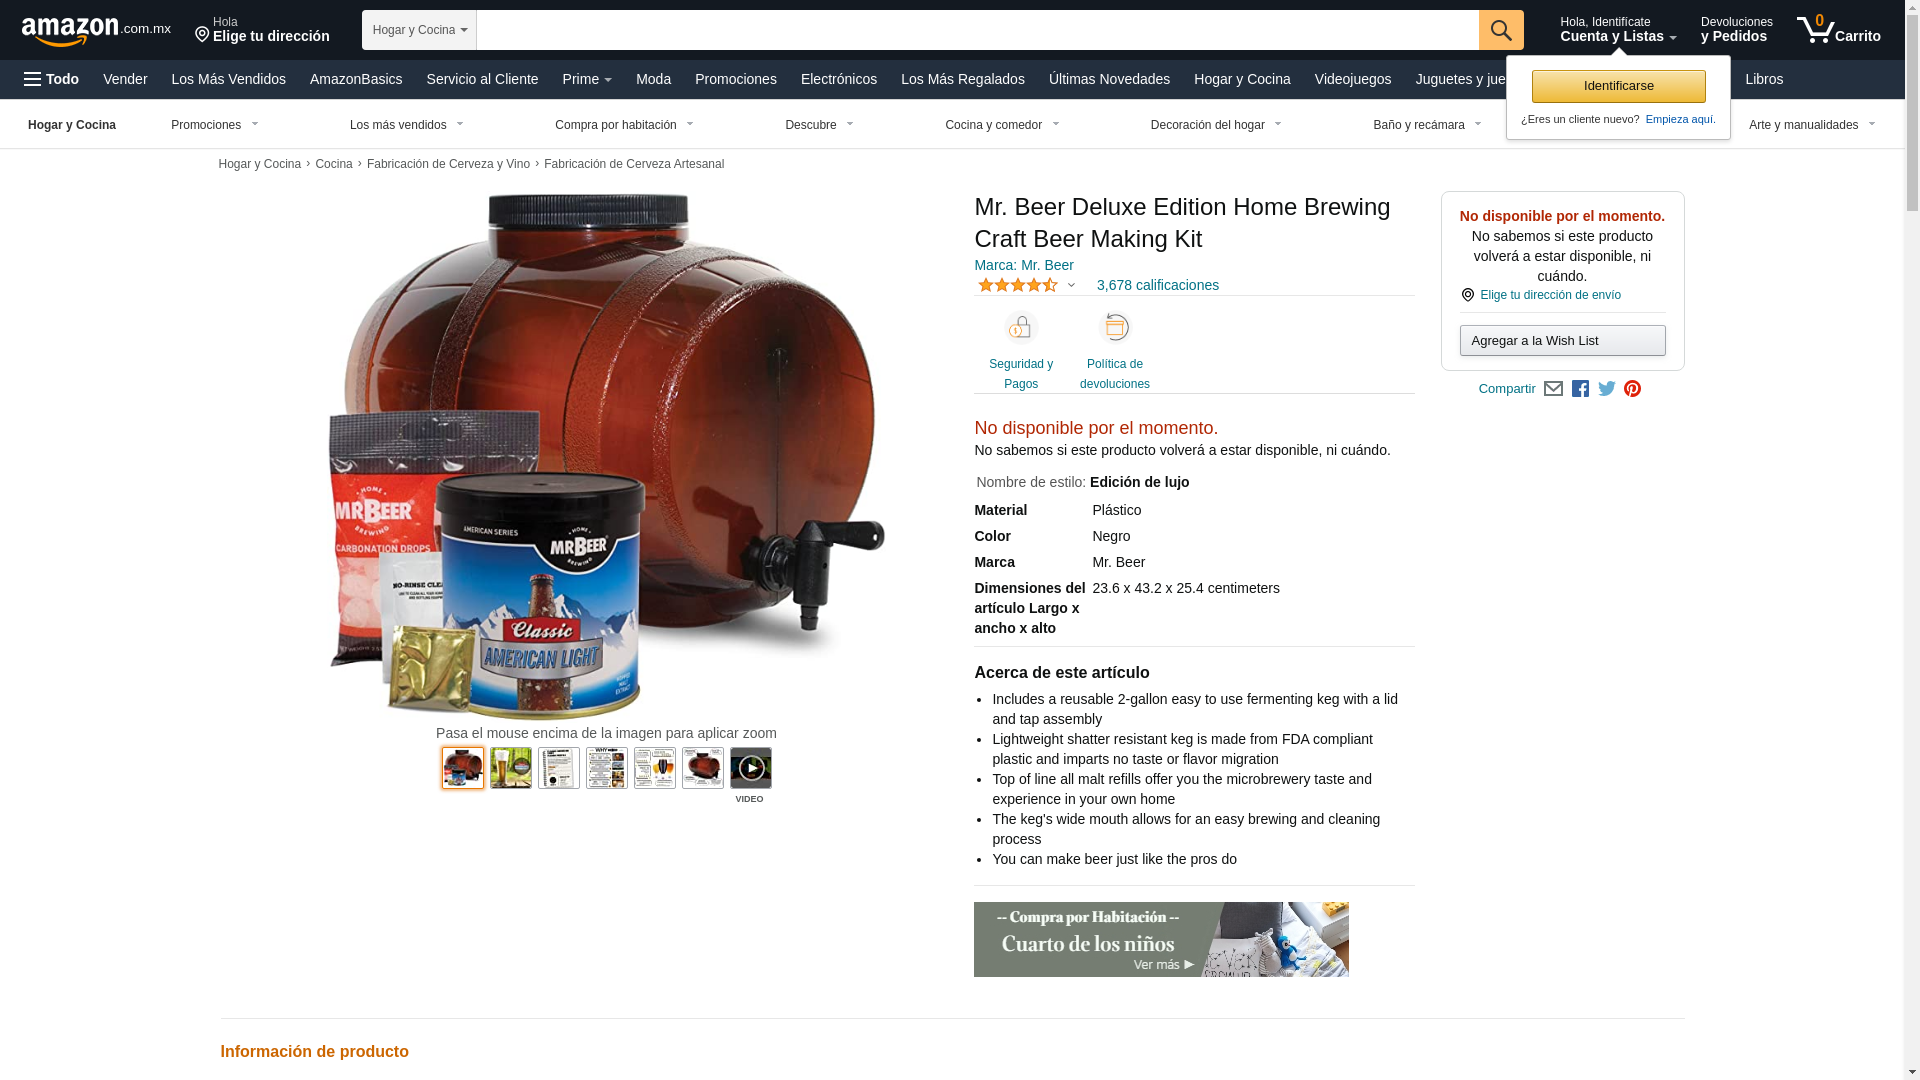The image size is (1920, 1080).
Task: Open the shopping cart Carrito icon
Action: point(1838,29)
